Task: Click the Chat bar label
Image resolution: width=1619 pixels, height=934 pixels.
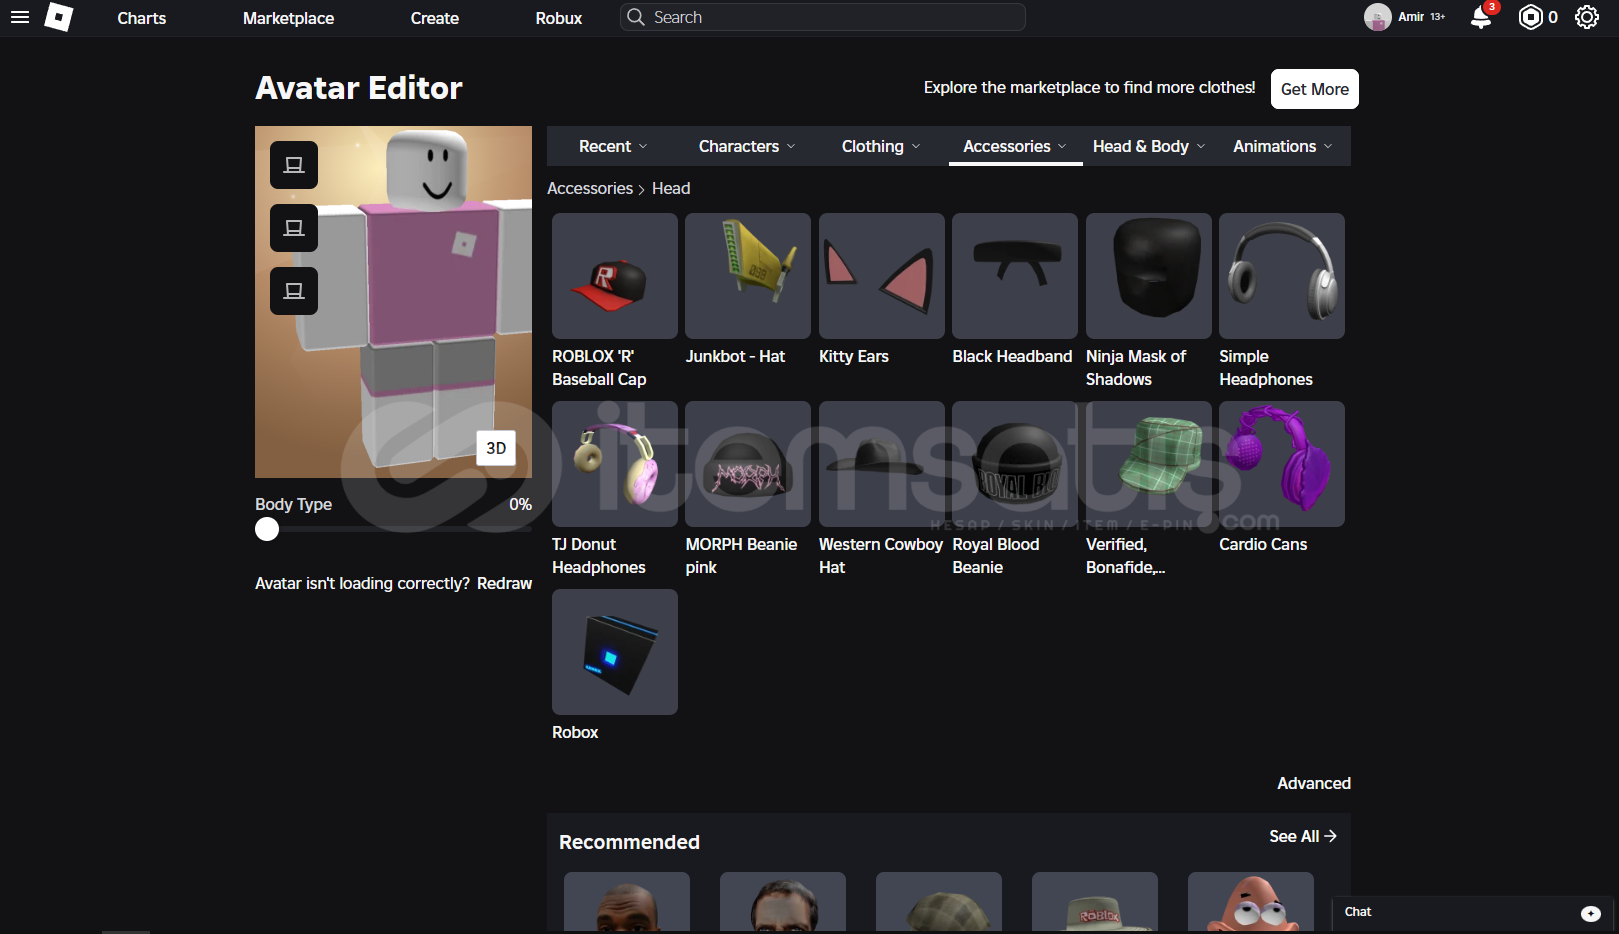Action: coord(1357,912)
